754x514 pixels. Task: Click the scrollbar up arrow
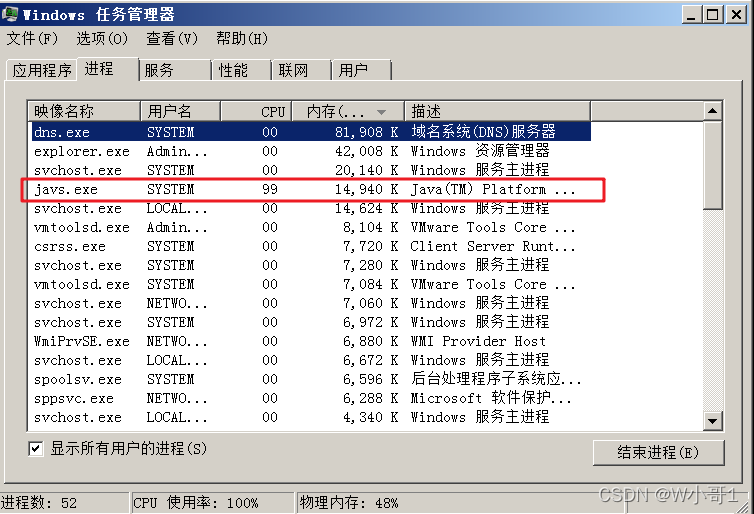pyautogui.click(x=712, y=112)
